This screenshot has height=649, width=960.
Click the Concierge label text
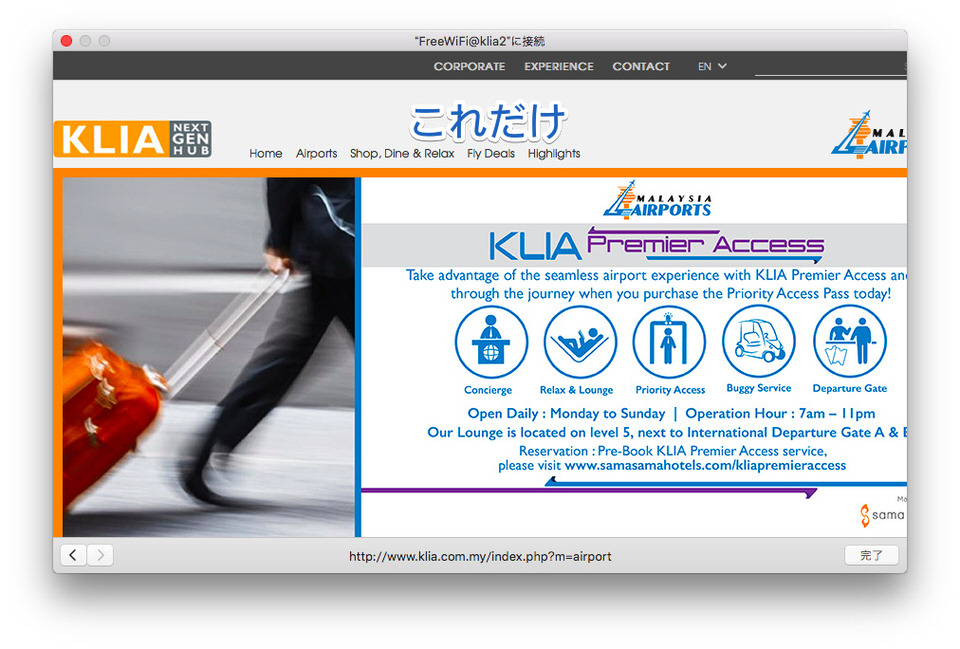tap(488, 390)
